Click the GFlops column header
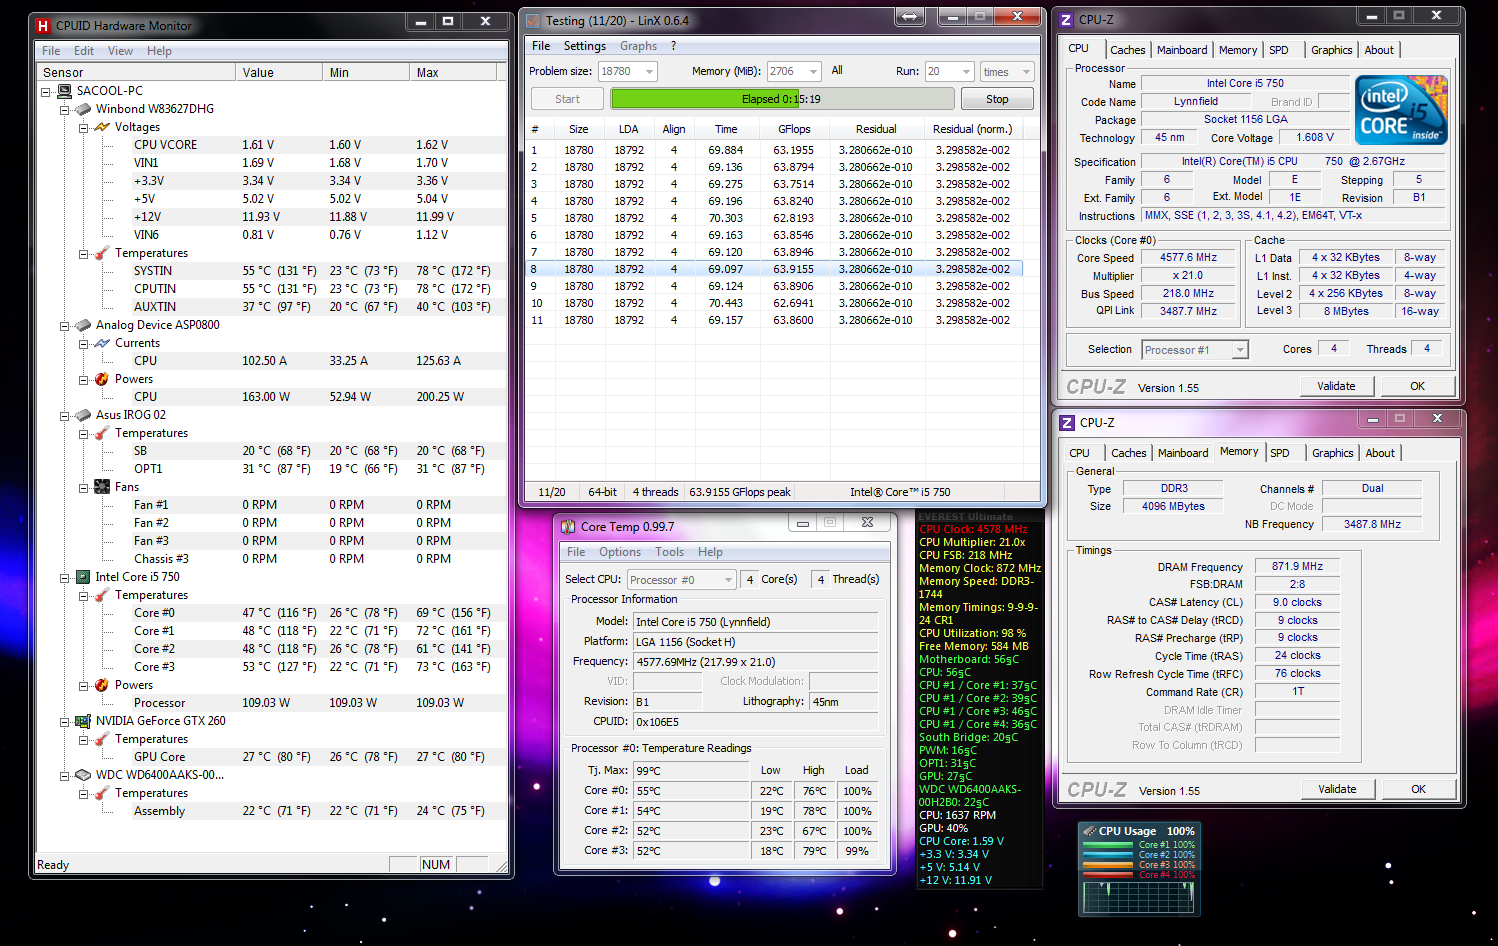 (794, 129)
